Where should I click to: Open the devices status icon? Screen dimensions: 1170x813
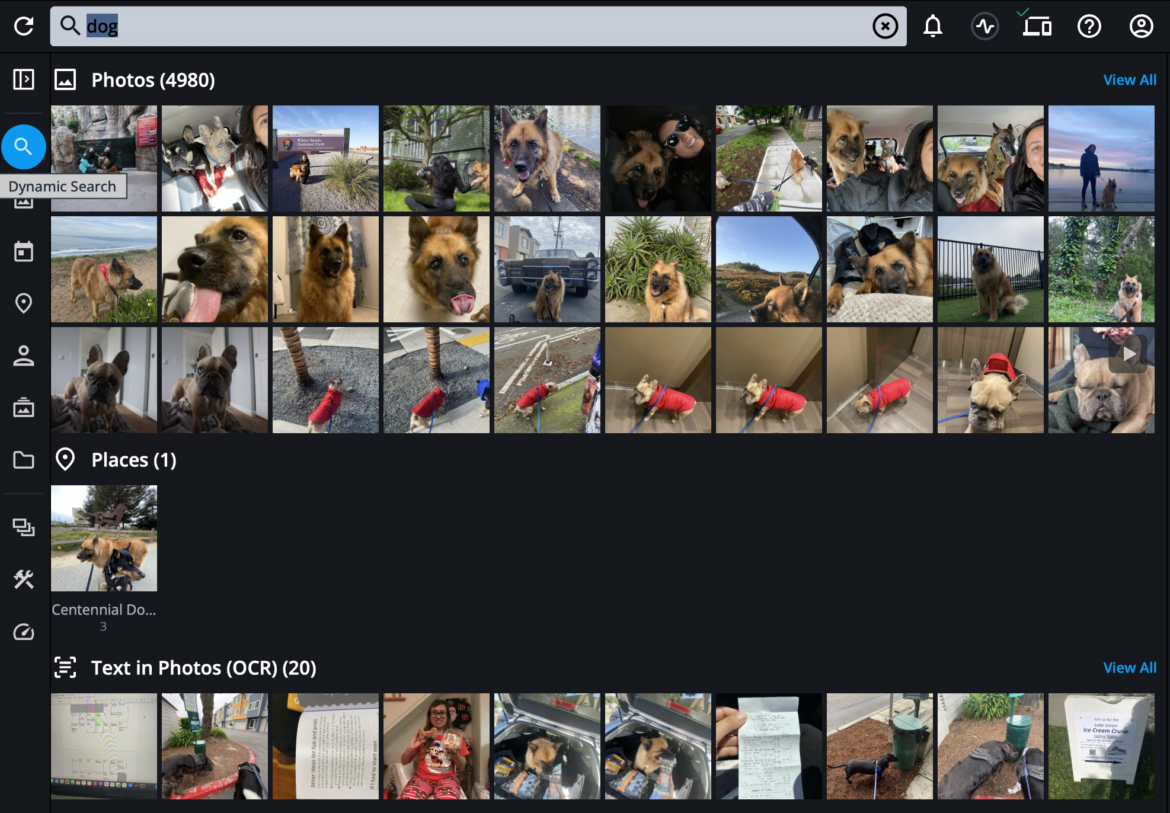click(1037, 27)
